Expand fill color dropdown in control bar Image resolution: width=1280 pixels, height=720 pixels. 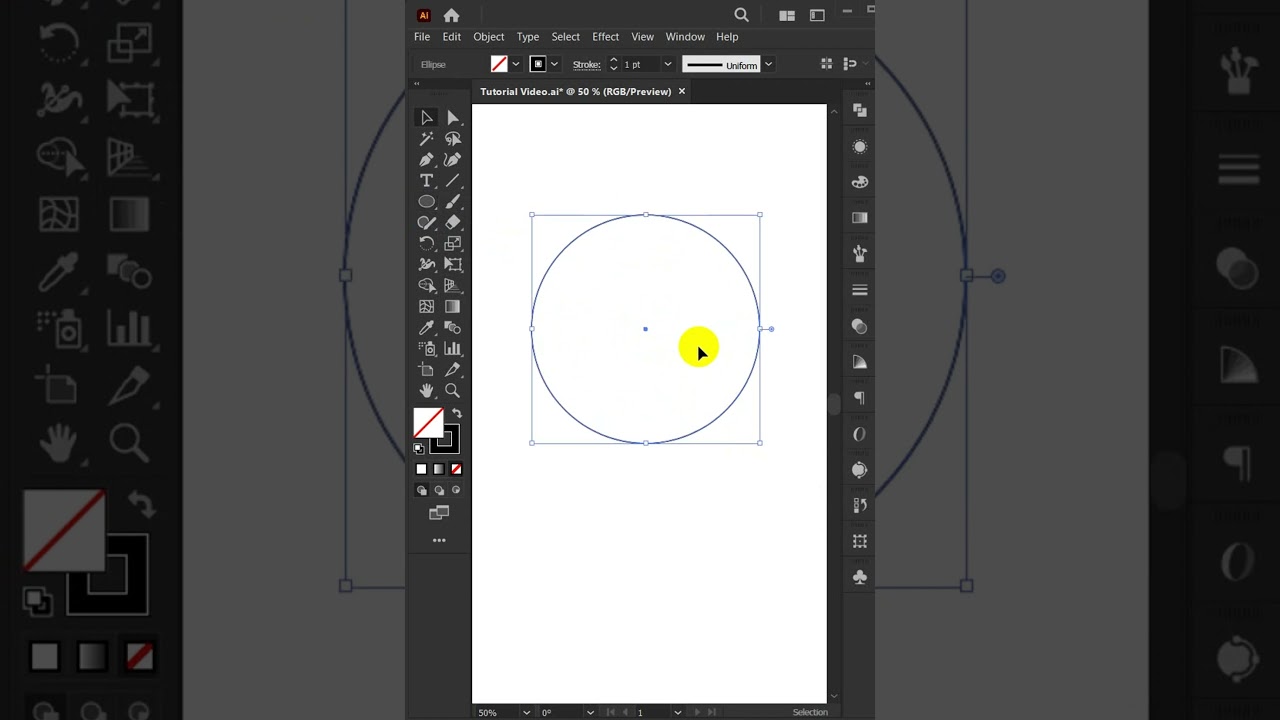pyautogui.click(x=516, y=64)
